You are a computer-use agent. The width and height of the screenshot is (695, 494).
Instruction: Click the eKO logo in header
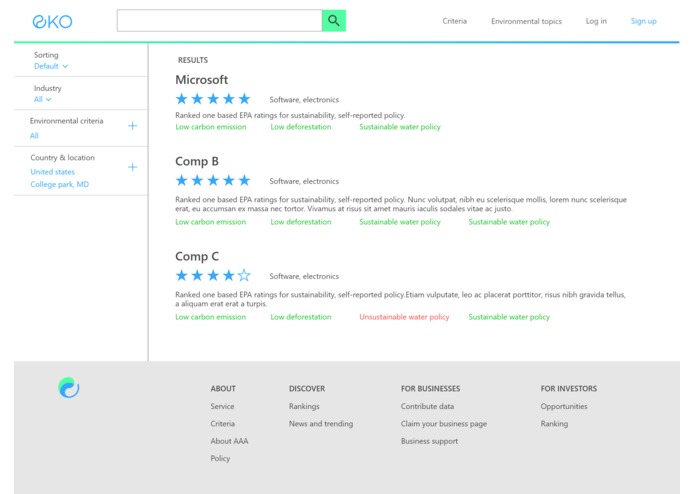pyautogui.click(x=52, y=21)
